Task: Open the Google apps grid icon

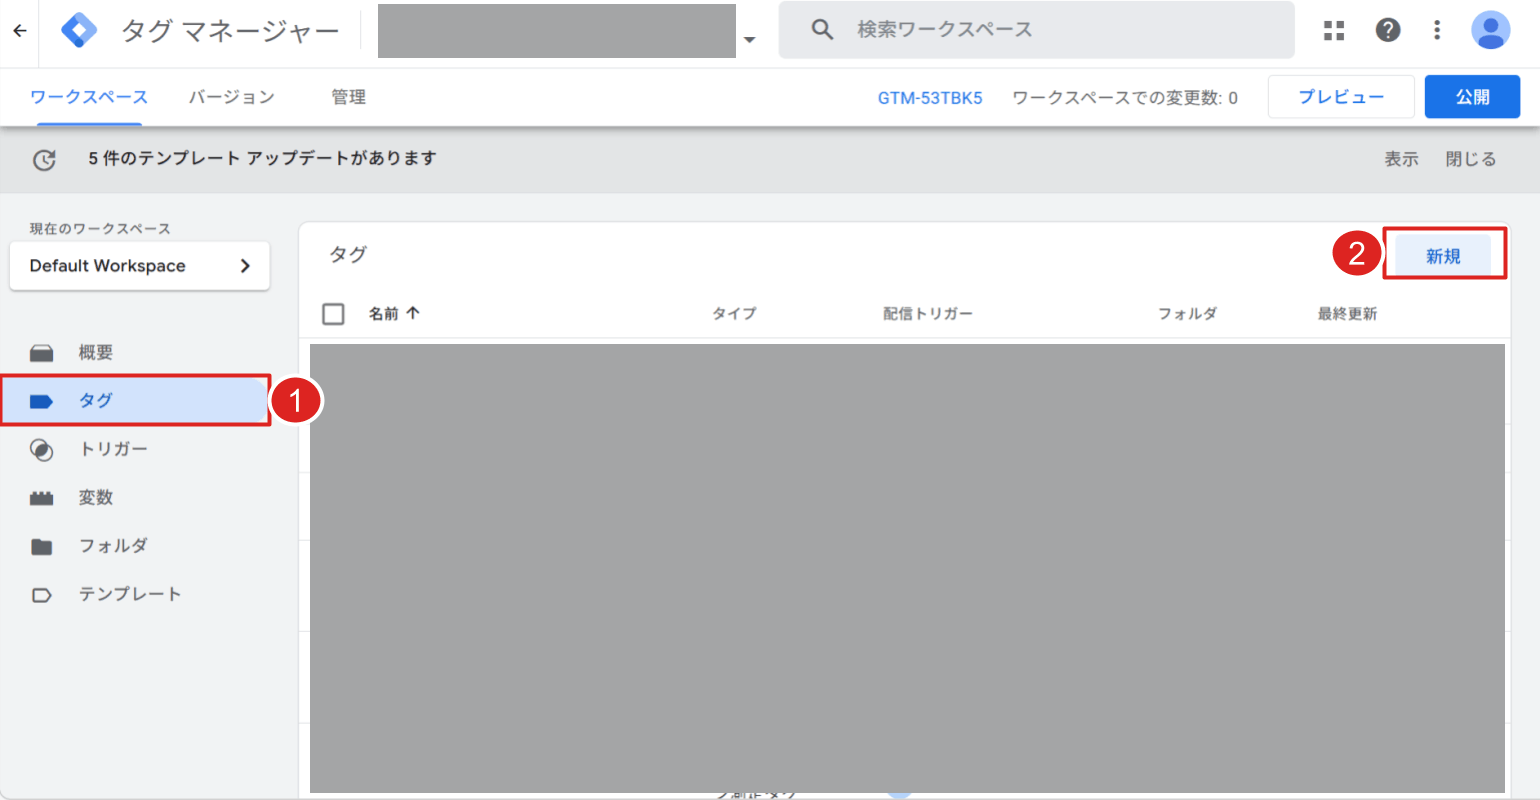Action: 1334,30
